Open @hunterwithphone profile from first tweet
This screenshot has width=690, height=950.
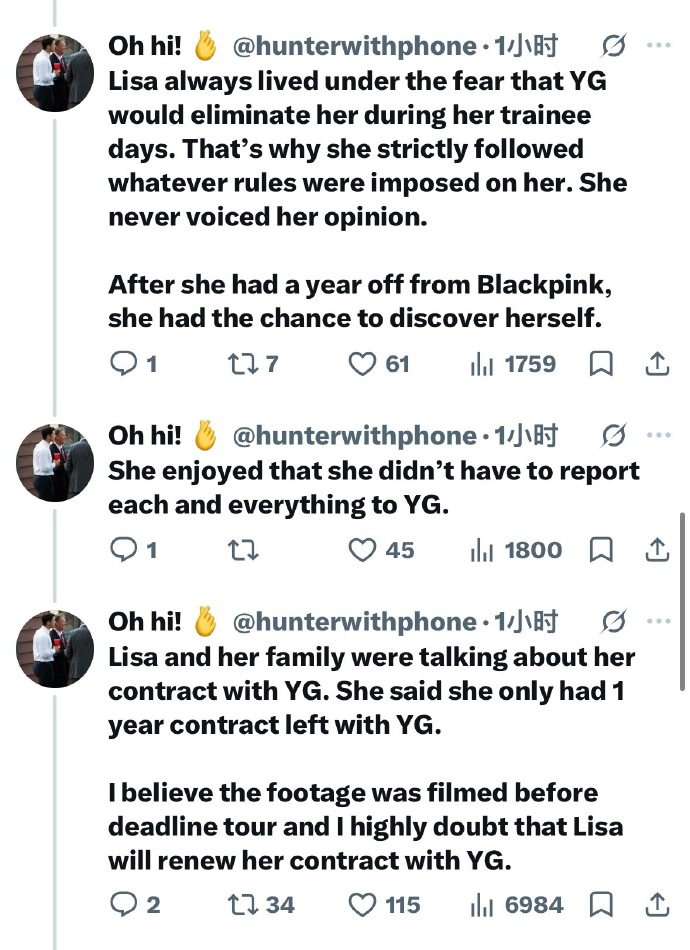click(355, 46)
